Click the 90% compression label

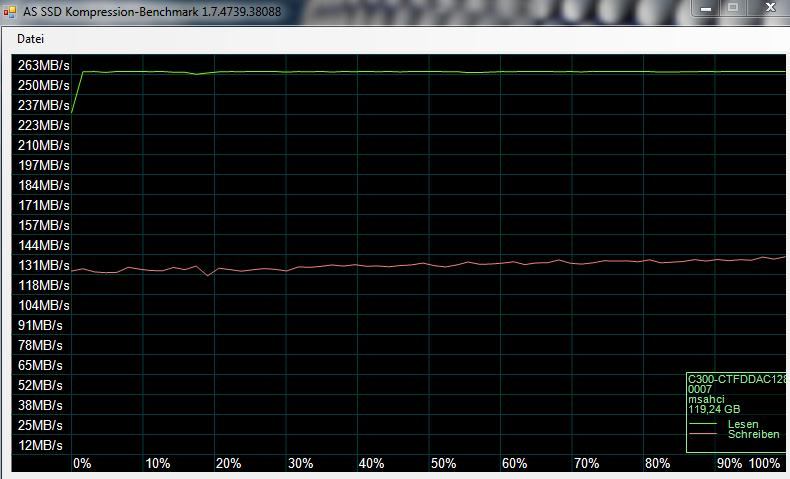point(730,463)
